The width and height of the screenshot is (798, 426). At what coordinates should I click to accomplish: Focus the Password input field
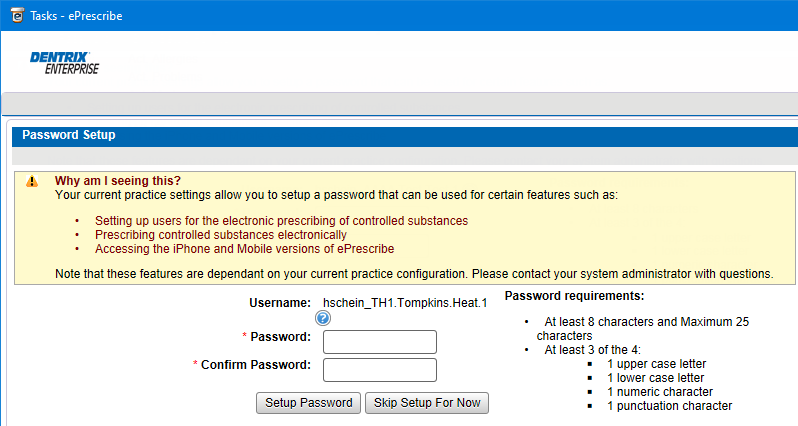pyautogui.click(x=380, y=342)
